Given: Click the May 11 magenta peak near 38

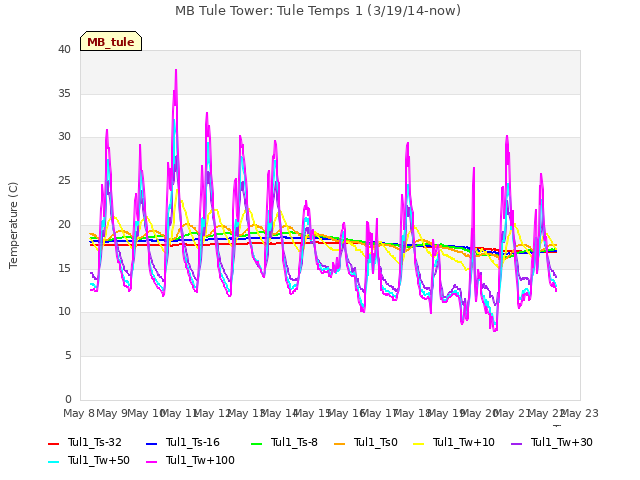Looking at the screenshot, I should tap(176, 70).
